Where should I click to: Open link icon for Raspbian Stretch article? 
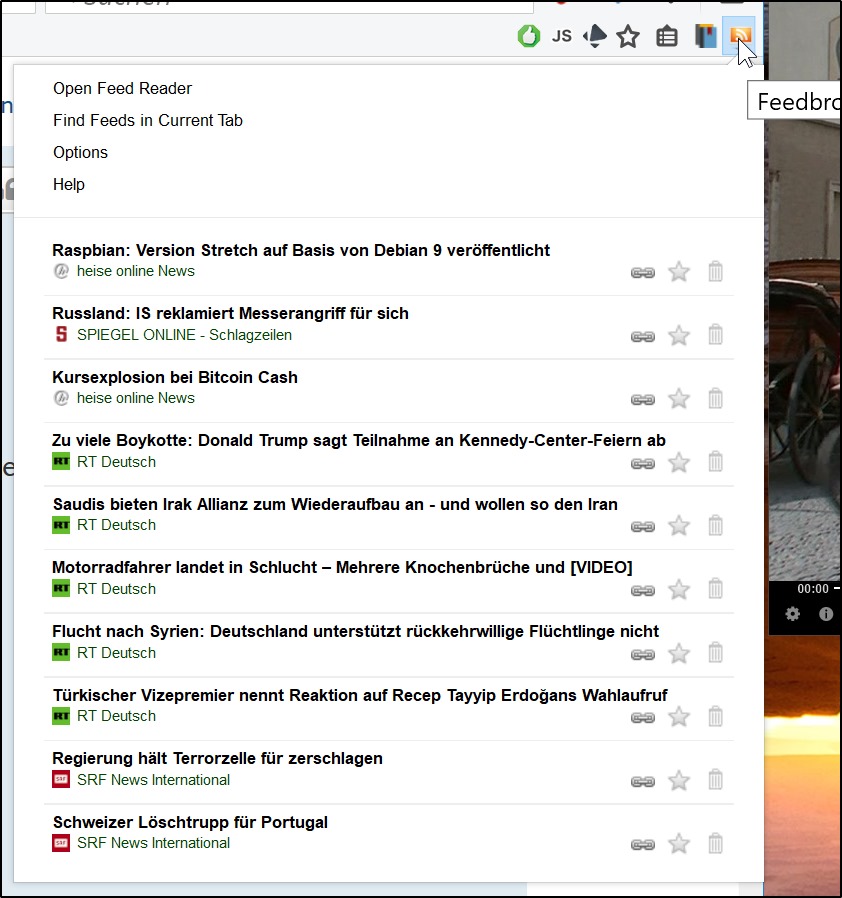click(x=643, y=273)
